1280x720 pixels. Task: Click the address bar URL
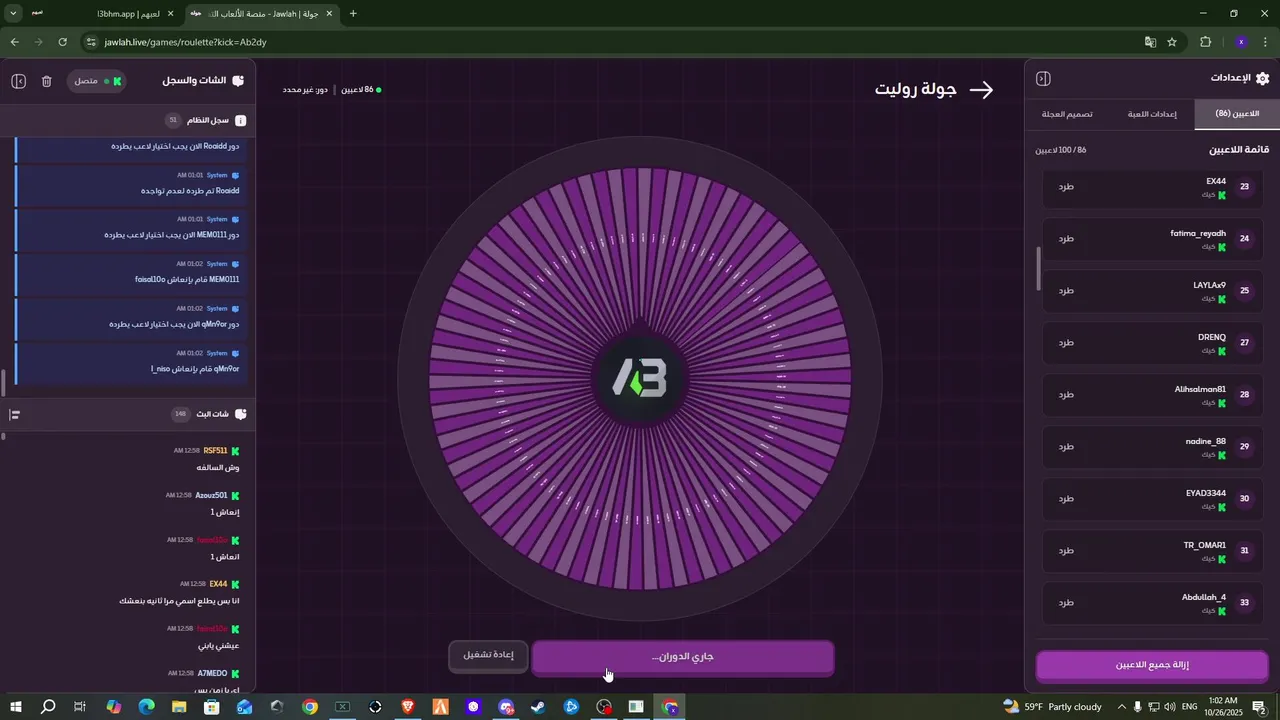(x=185, y=42)
